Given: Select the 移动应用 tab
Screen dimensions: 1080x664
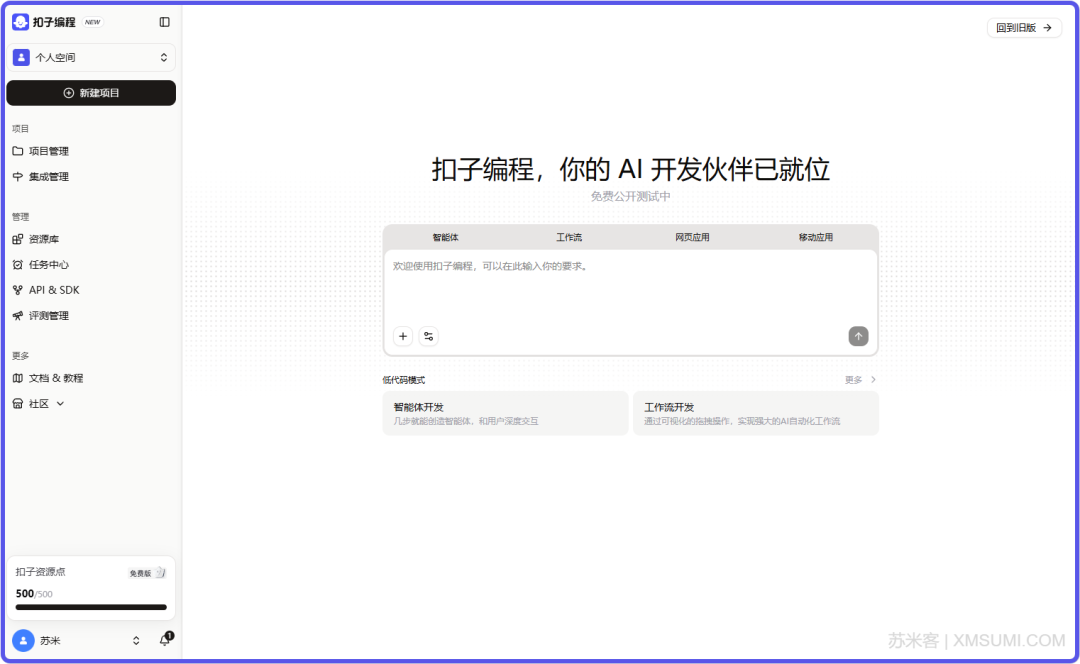Looking at the screenshot, I should (x=816, y=237).
